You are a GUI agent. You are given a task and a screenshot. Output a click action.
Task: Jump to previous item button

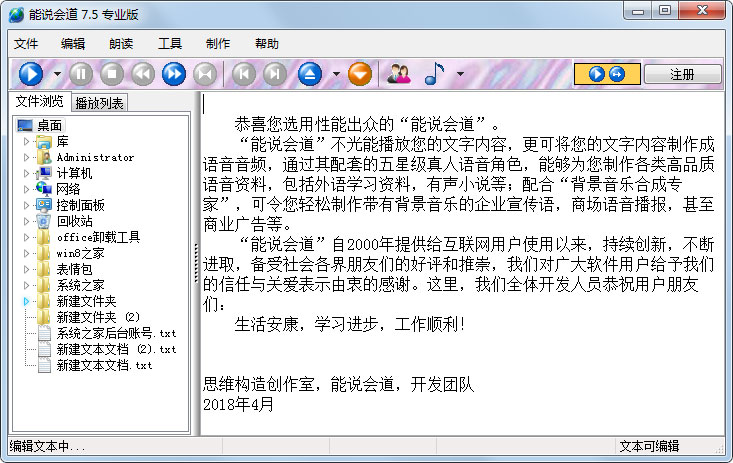tap(244, 74)
